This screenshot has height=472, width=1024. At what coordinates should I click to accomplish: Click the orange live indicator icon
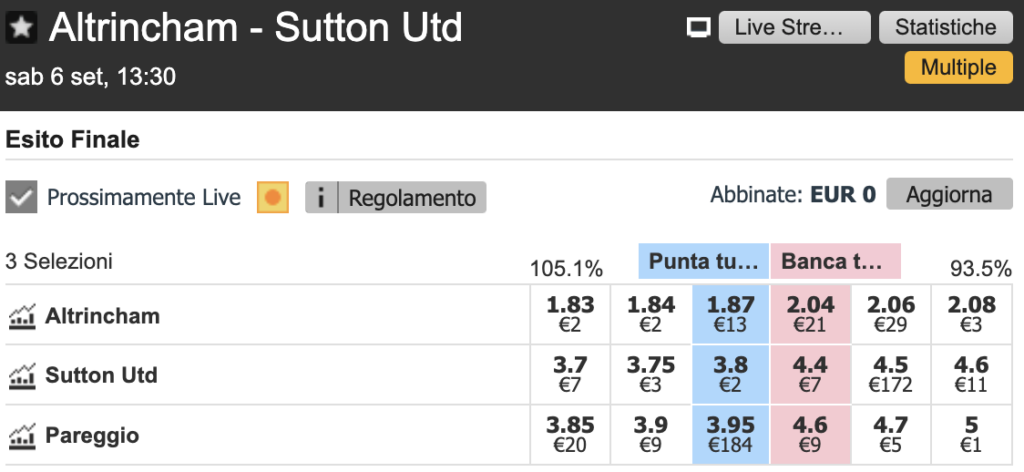272,197
